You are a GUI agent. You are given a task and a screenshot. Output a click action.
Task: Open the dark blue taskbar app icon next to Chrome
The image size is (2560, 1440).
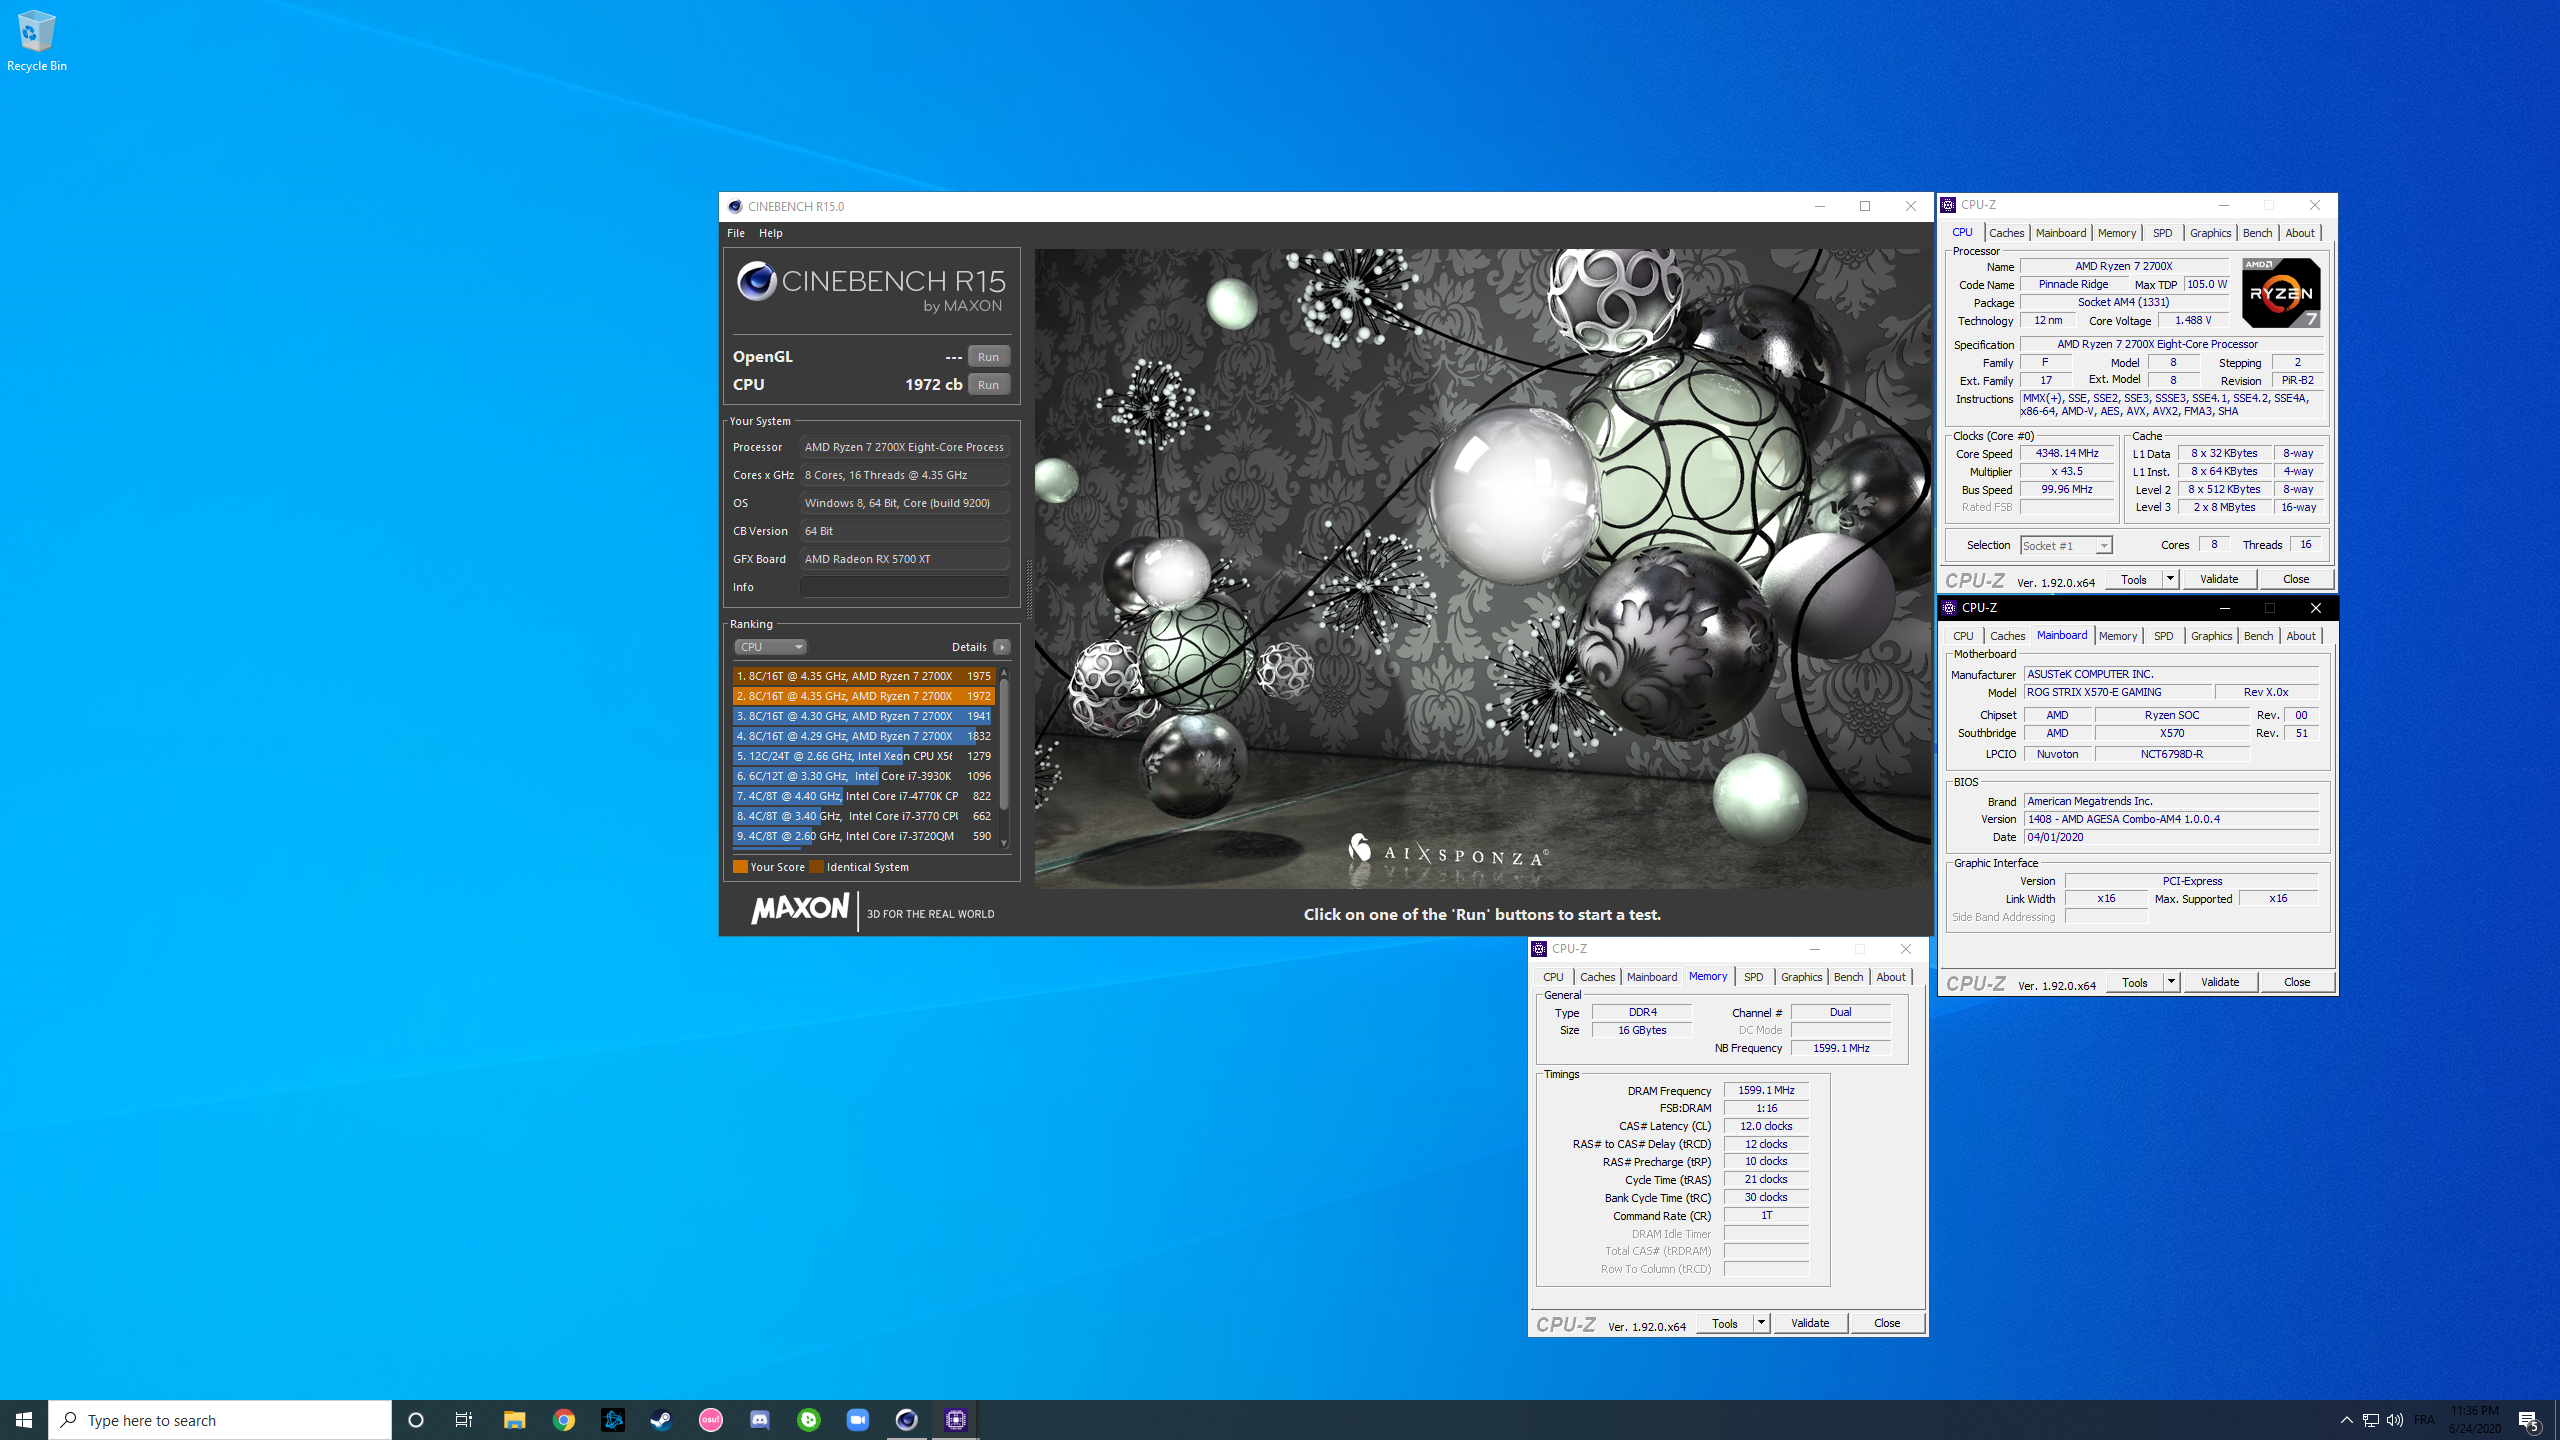[612, 1420]
